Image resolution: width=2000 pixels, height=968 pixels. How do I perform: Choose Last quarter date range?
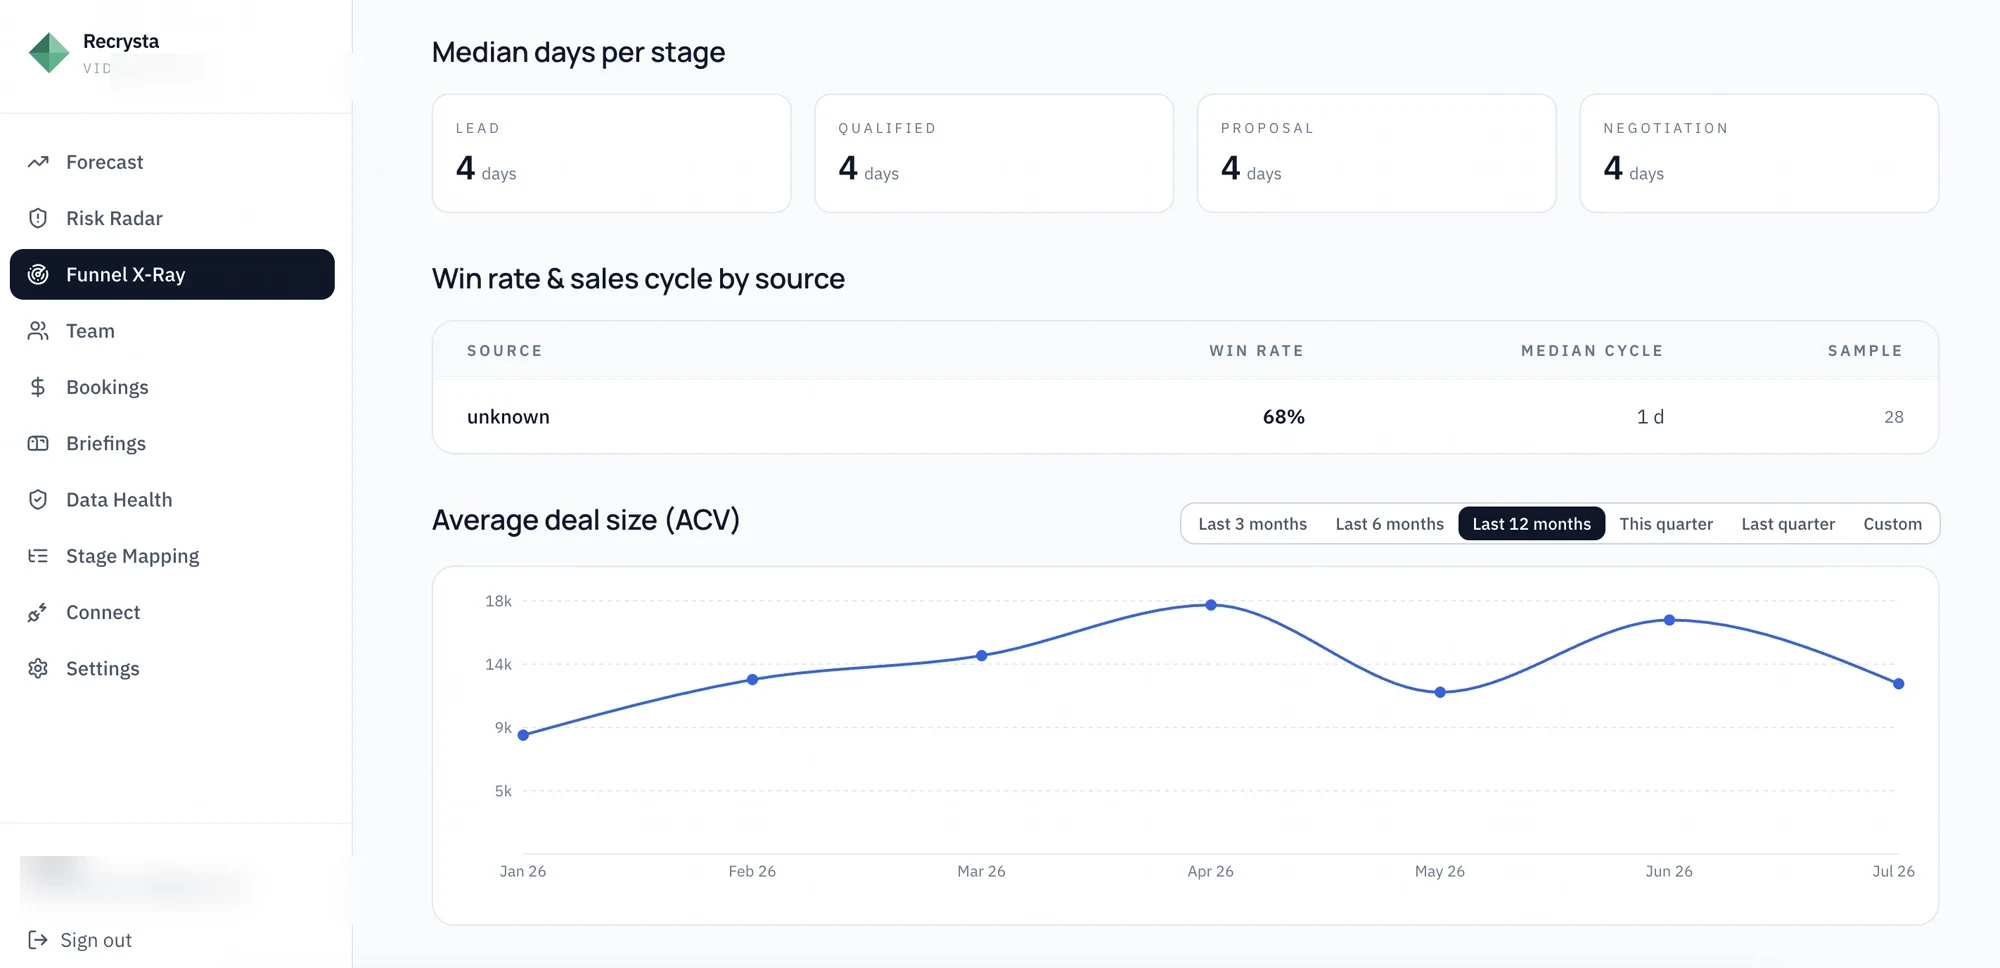[1788, 524]
